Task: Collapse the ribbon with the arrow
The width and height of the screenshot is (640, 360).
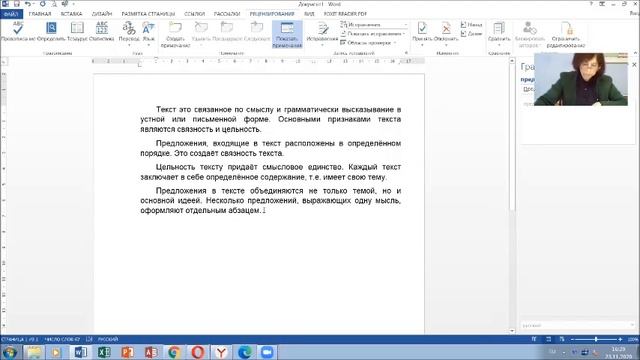Action: pos(635,53)
